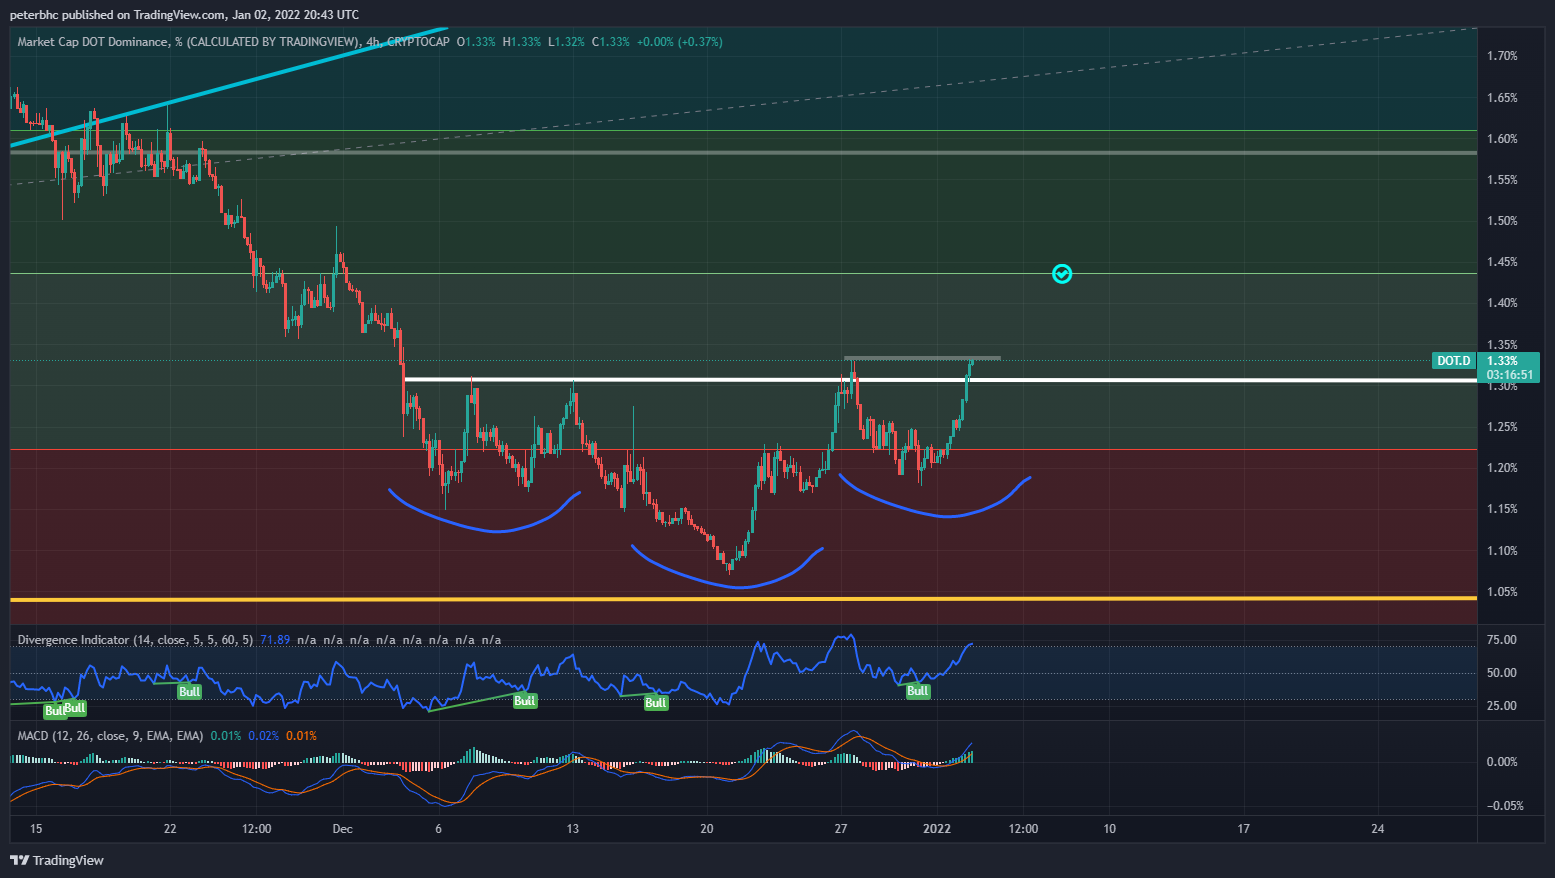1555x878 pixels.
Task: Click the orange 0.01% MACD signal value
Action: tap(301, 736)
